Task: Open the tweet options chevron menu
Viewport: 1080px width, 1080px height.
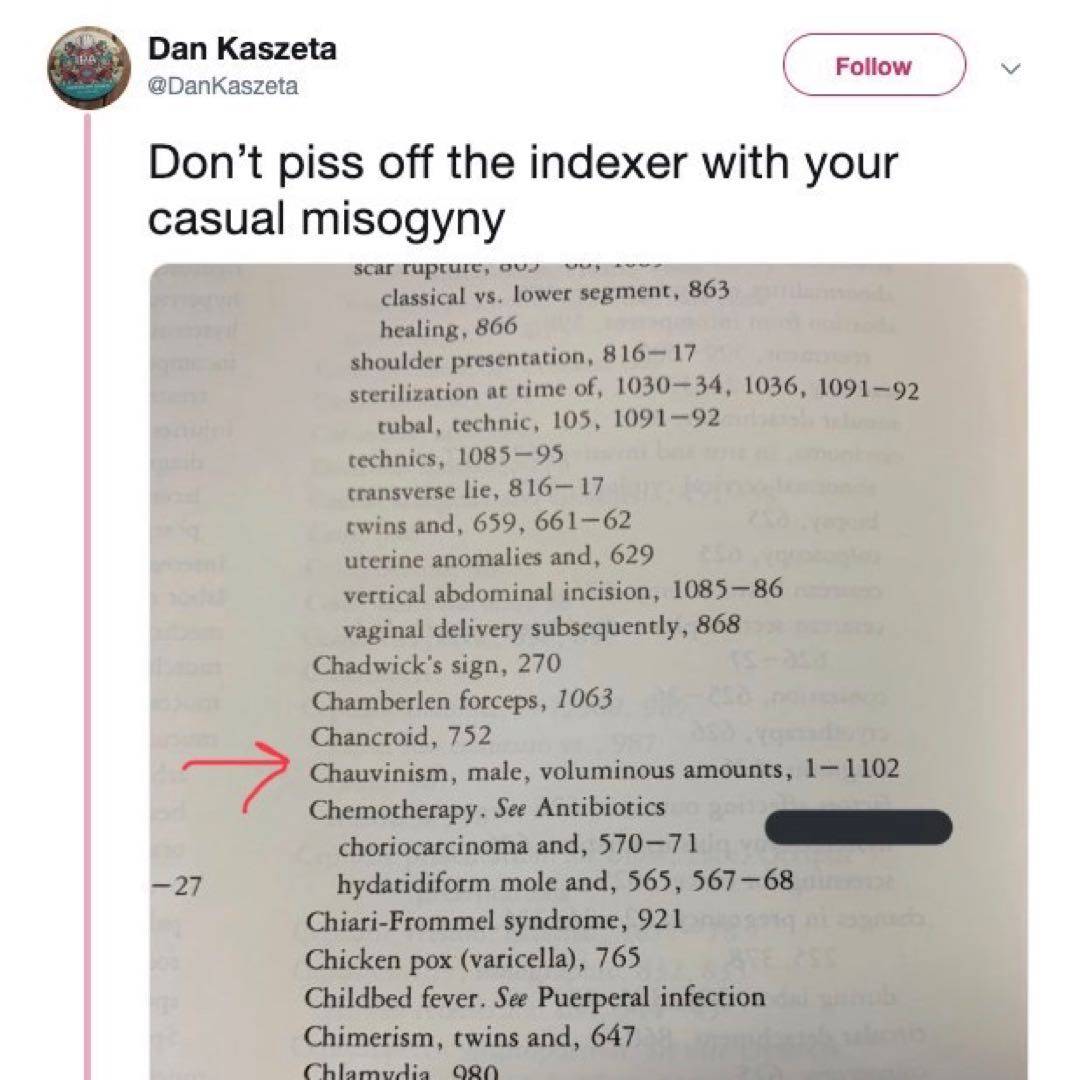Action: point(1011,69)
